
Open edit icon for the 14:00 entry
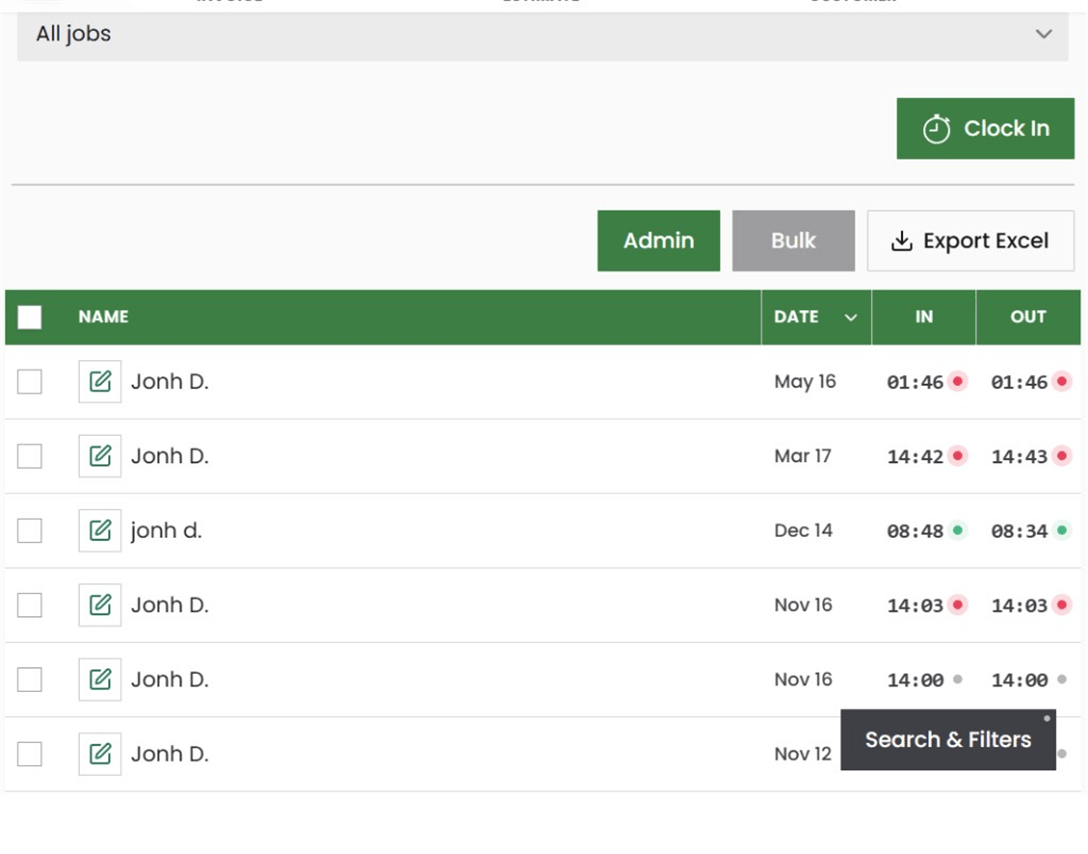coord(100,679)
